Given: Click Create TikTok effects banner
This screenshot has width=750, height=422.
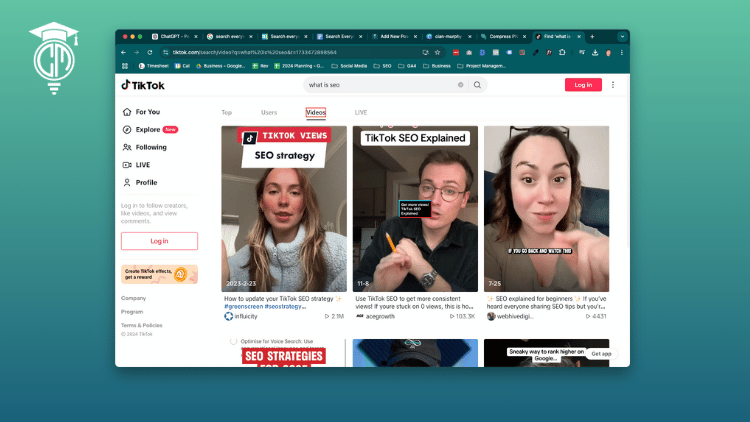Looking at the screenshot, I should click(159, 274).
